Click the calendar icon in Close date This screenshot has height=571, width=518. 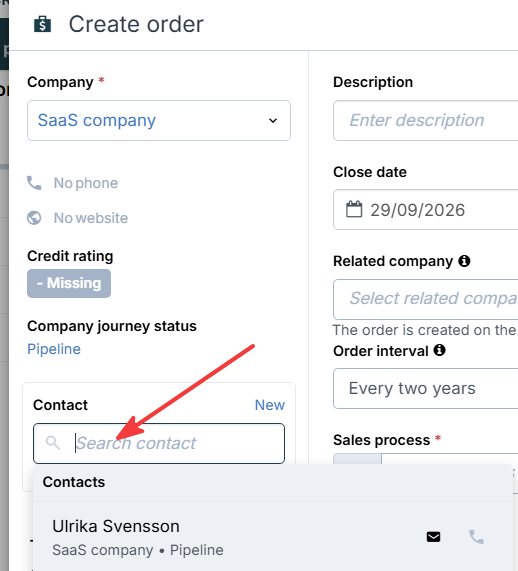point(354,209)
